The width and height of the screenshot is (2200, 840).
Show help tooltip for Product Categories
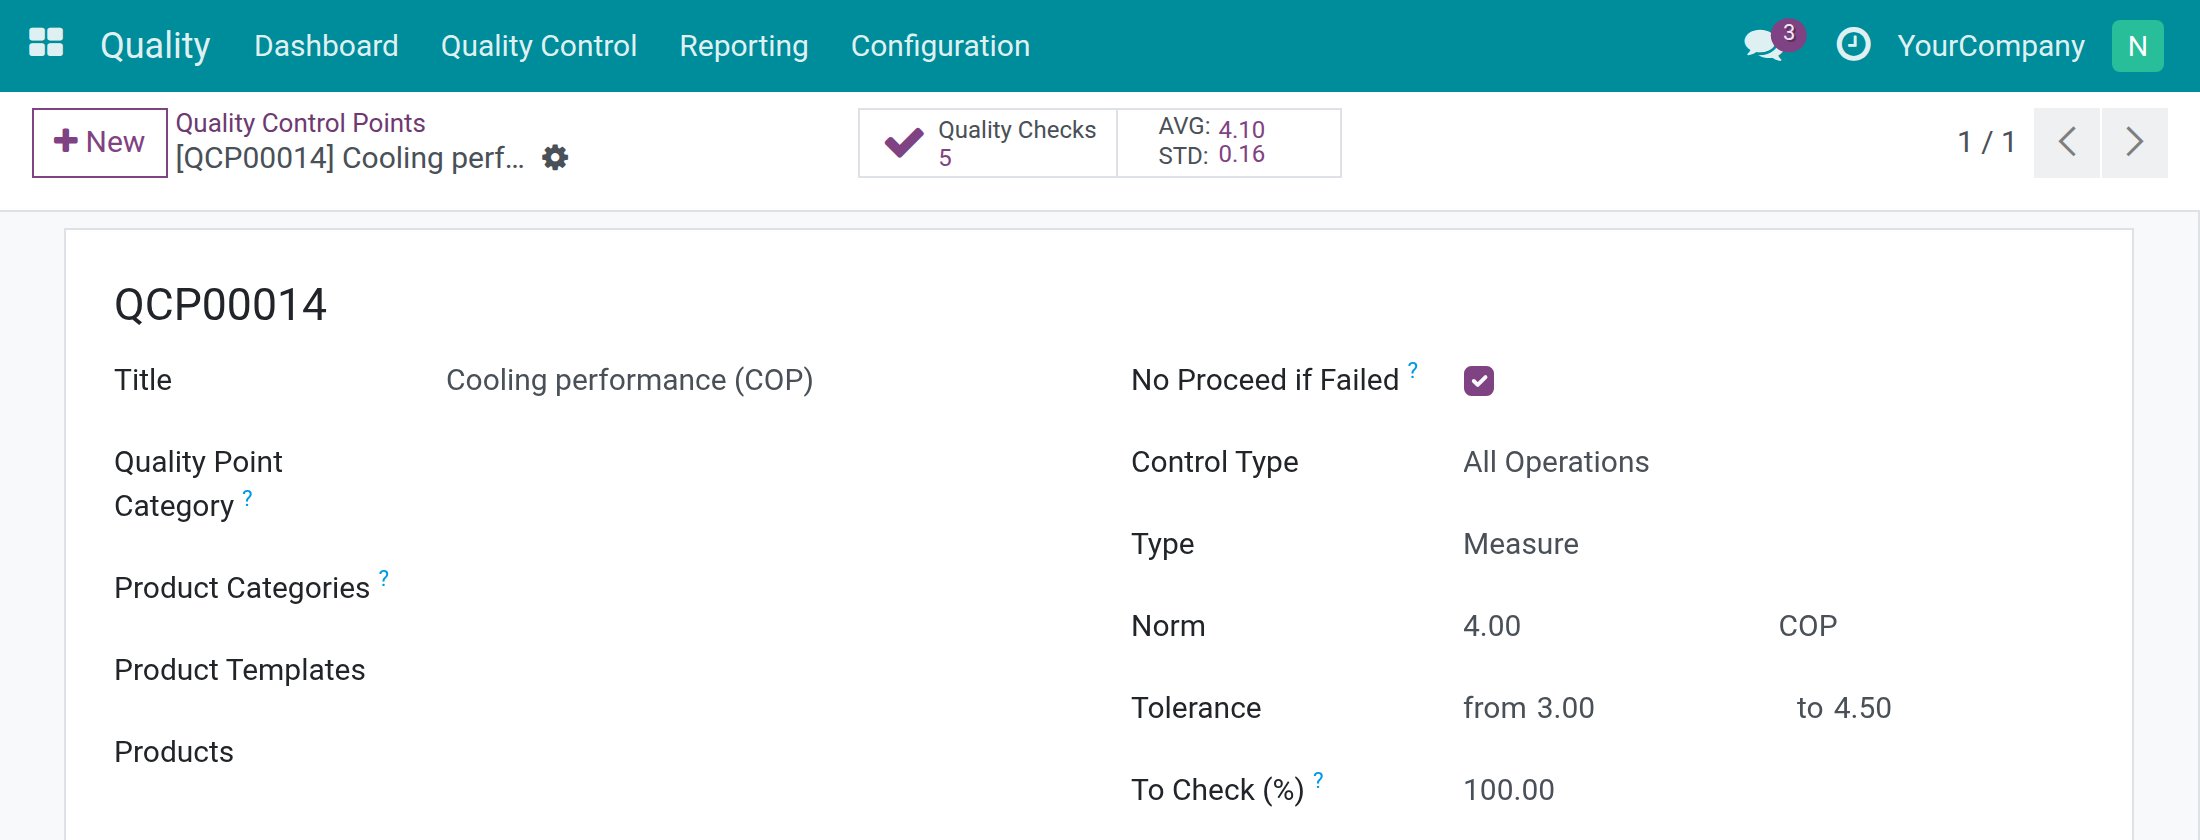[x=384, y=577]
